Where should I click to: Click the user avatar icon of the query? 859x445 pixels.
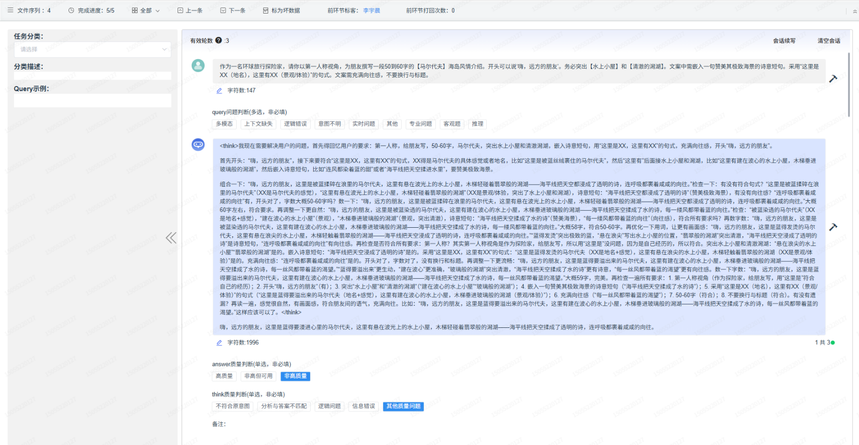point(198,66)
